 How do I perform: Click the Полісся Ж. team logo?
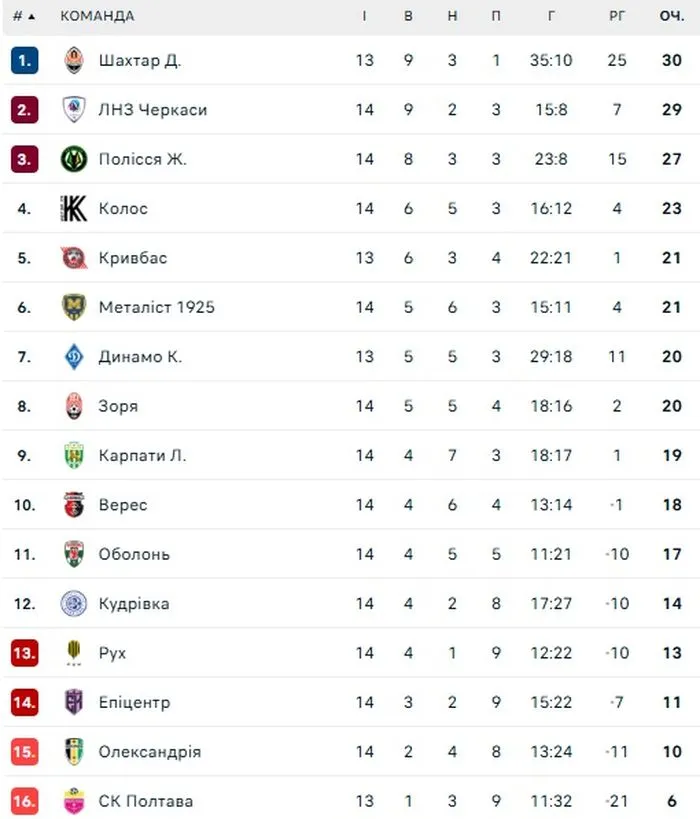[74, 159]
